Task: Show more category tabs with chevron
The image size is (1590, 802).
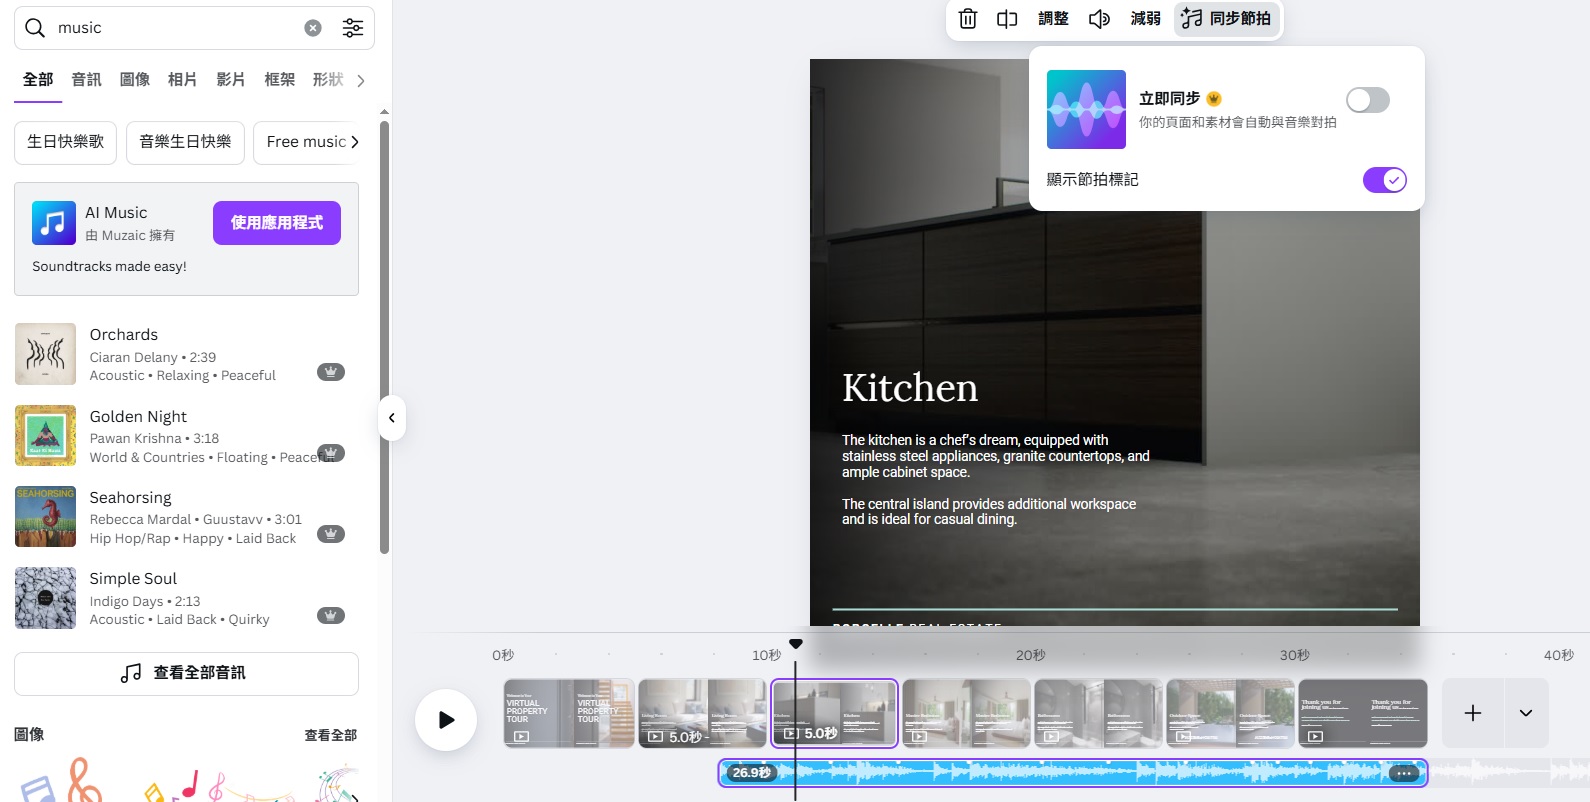Action: click(x=361, y=80)
